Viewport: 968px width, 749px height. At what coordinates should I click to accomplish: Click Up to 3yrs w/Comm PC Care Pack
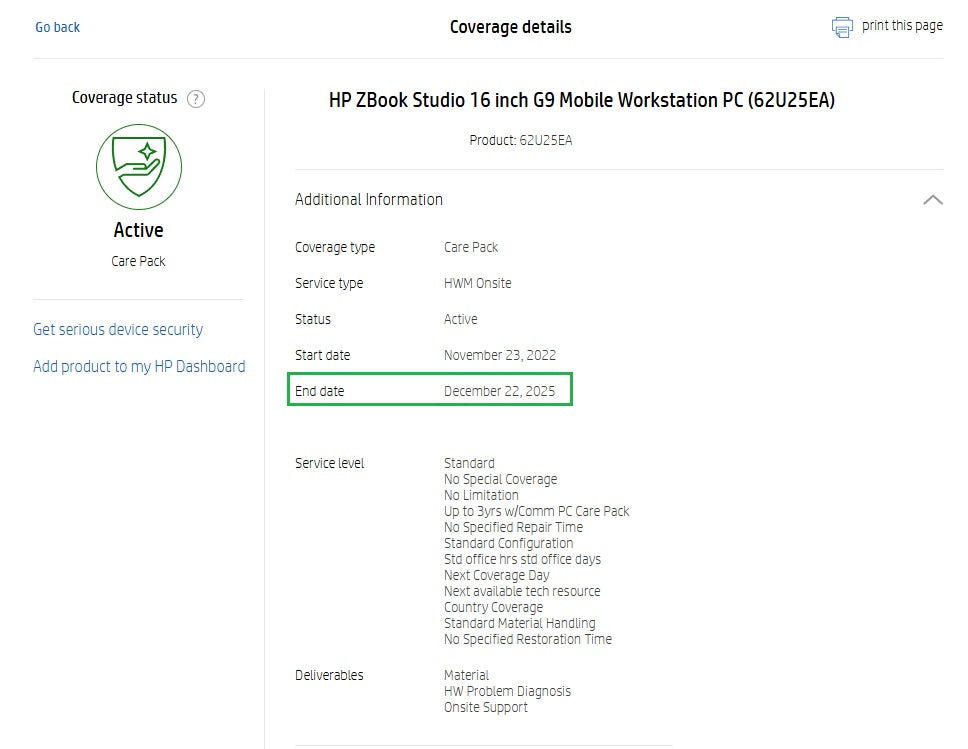(536, 511)
